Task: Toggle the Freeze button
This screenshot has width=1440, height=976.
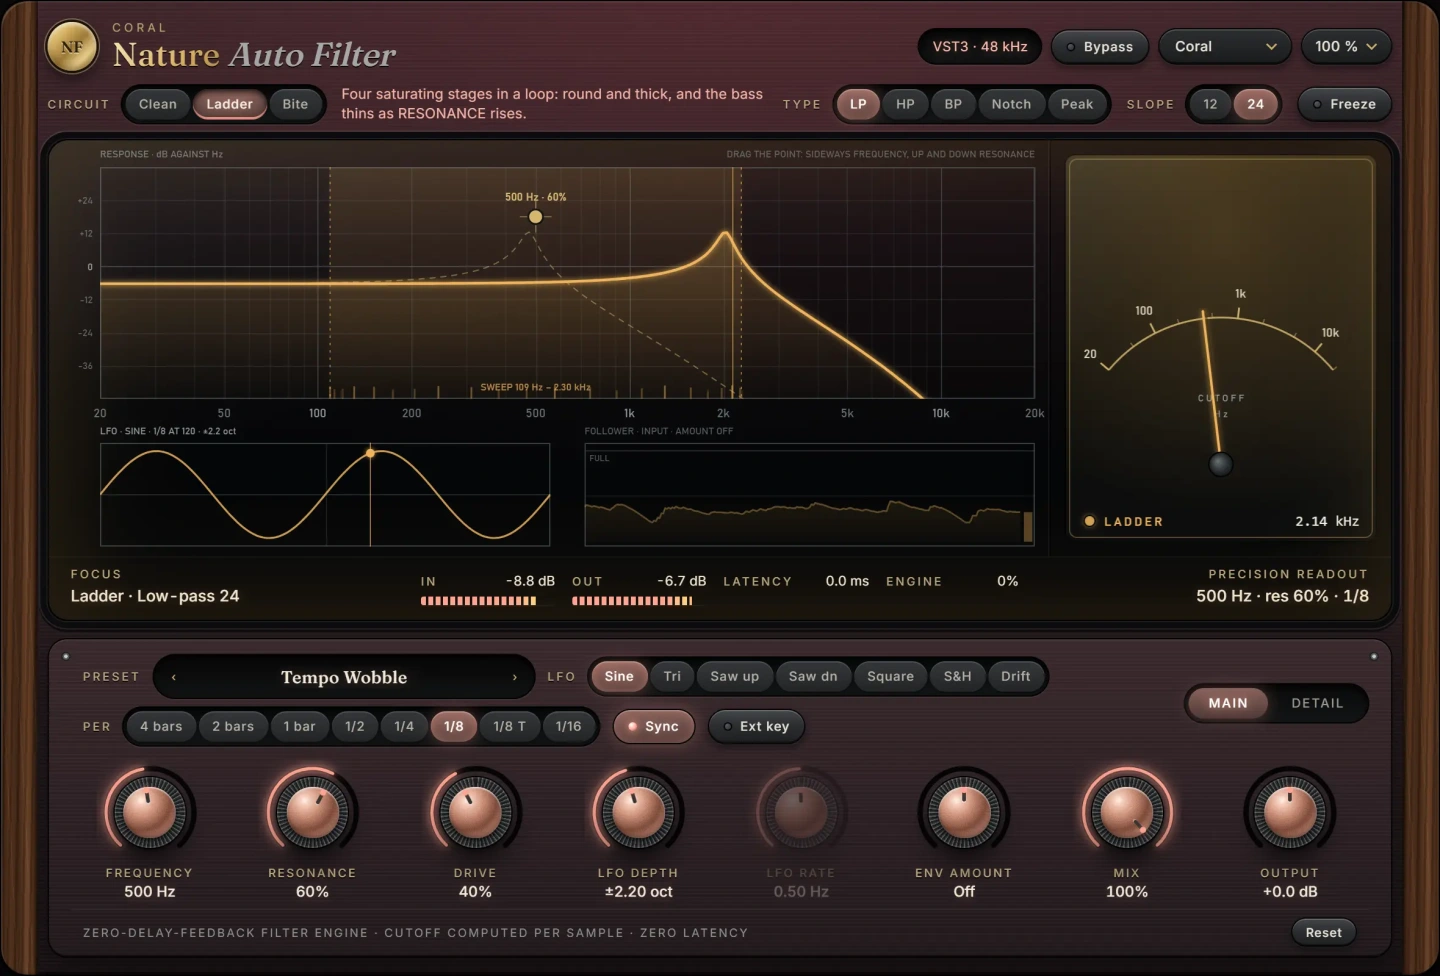Action: (x=1344, y=104)
